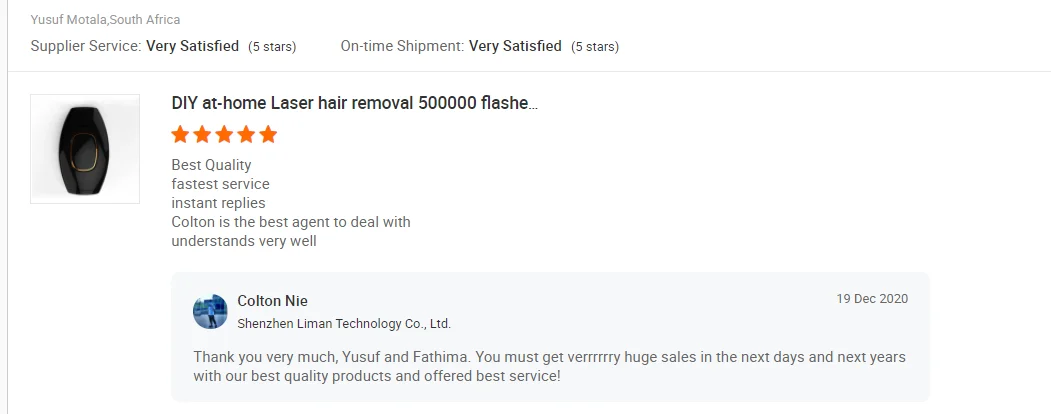The image size is (1051, 414).
Task: Click the fifth orange rating star
Action: [268, 134]
